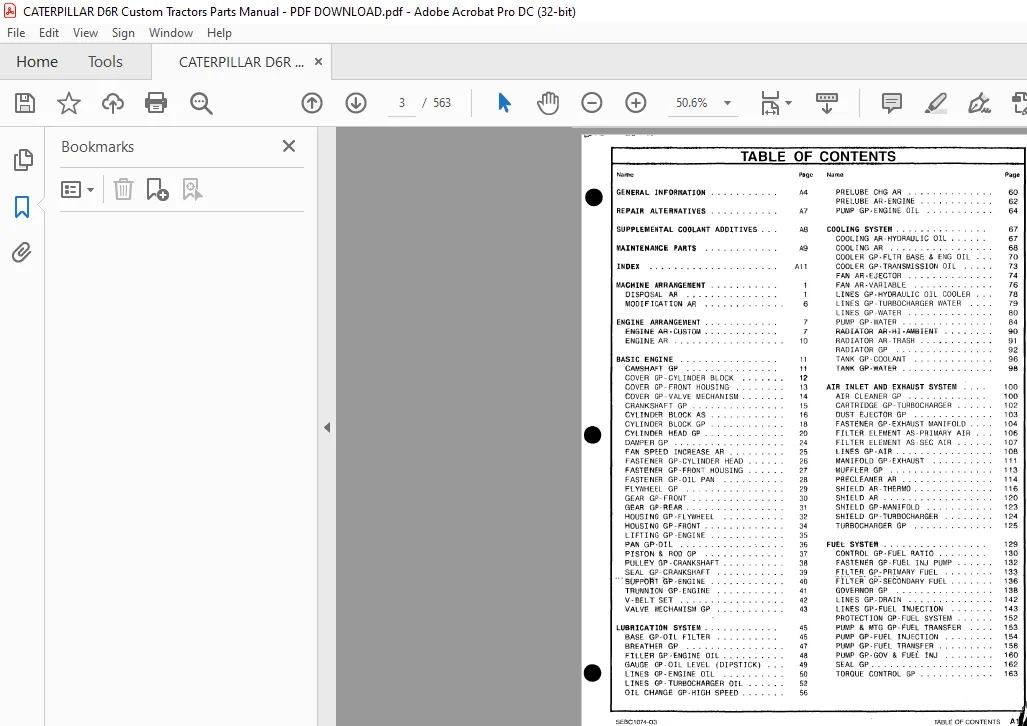Open the Window menu
Viewport: 1027px width, 726px height.
pos(171,33)
